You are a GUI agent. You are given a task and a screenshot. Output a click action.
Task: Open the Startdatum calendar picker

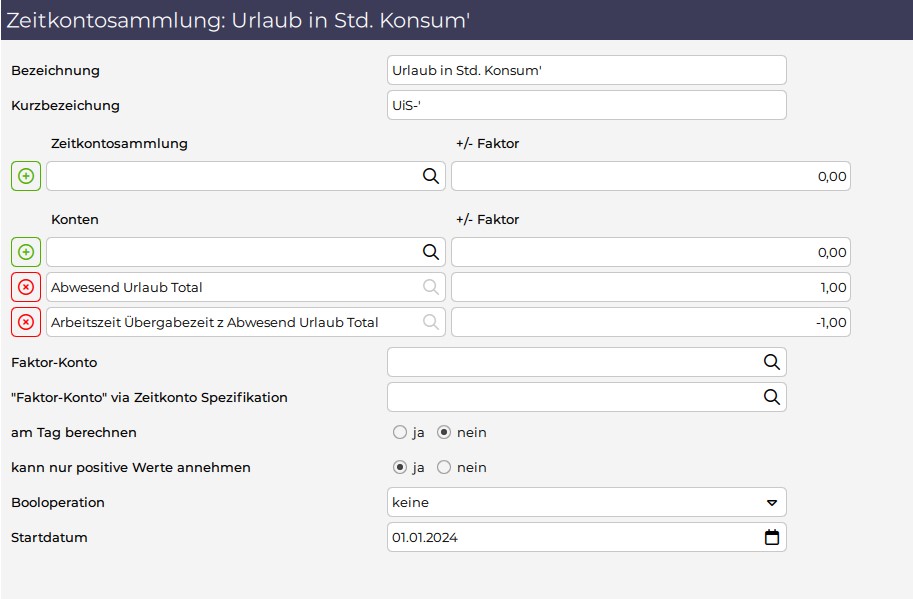[x=772, y=537]
